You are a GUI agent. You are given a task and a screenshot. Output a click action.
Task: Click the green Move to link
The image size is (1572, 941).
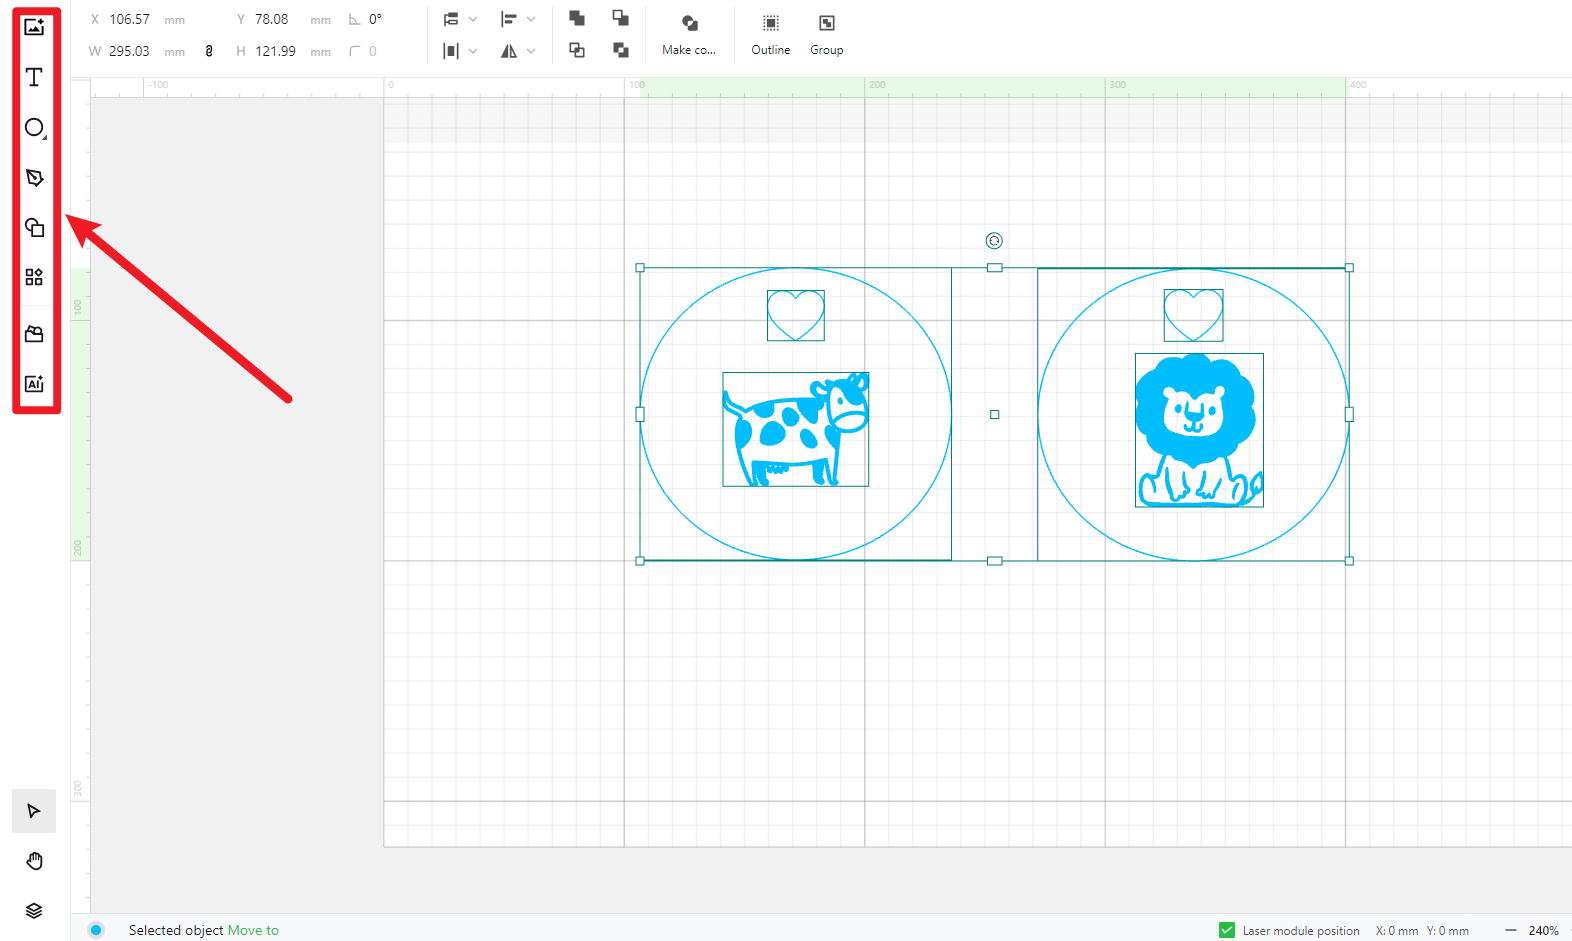(253, 930)
